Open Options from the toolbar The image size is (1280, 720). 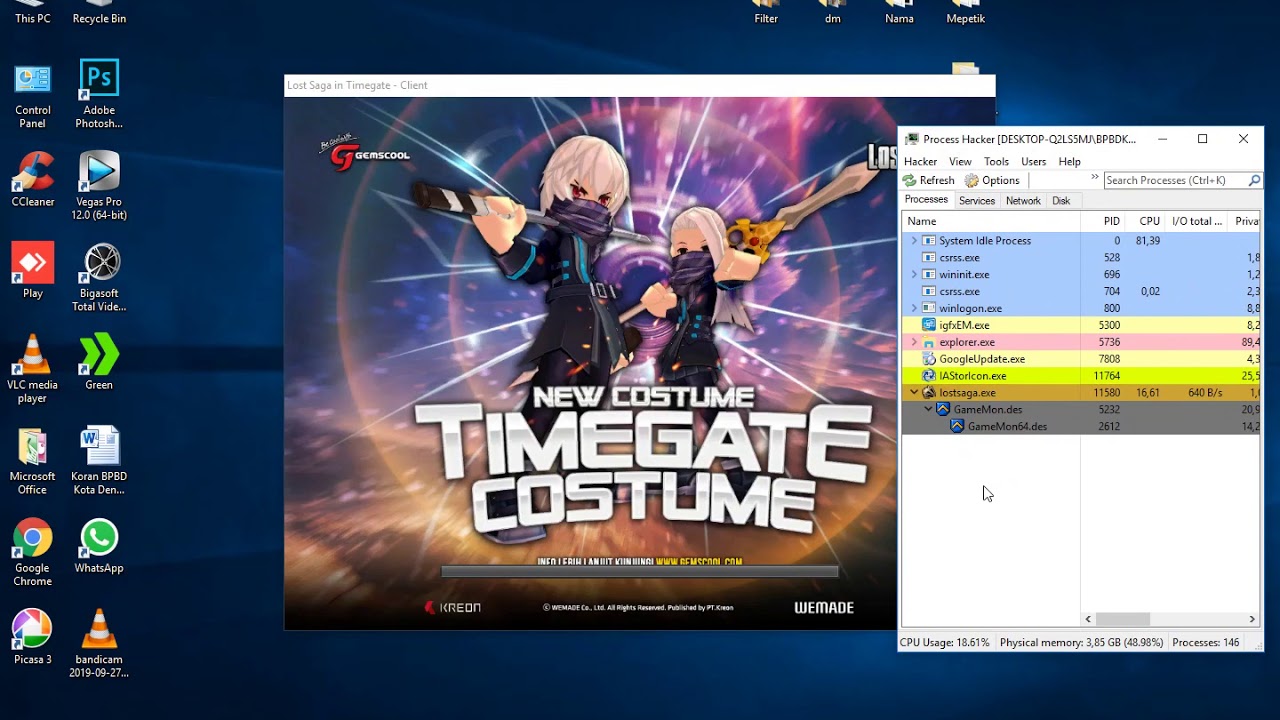[x=992, y=180]
